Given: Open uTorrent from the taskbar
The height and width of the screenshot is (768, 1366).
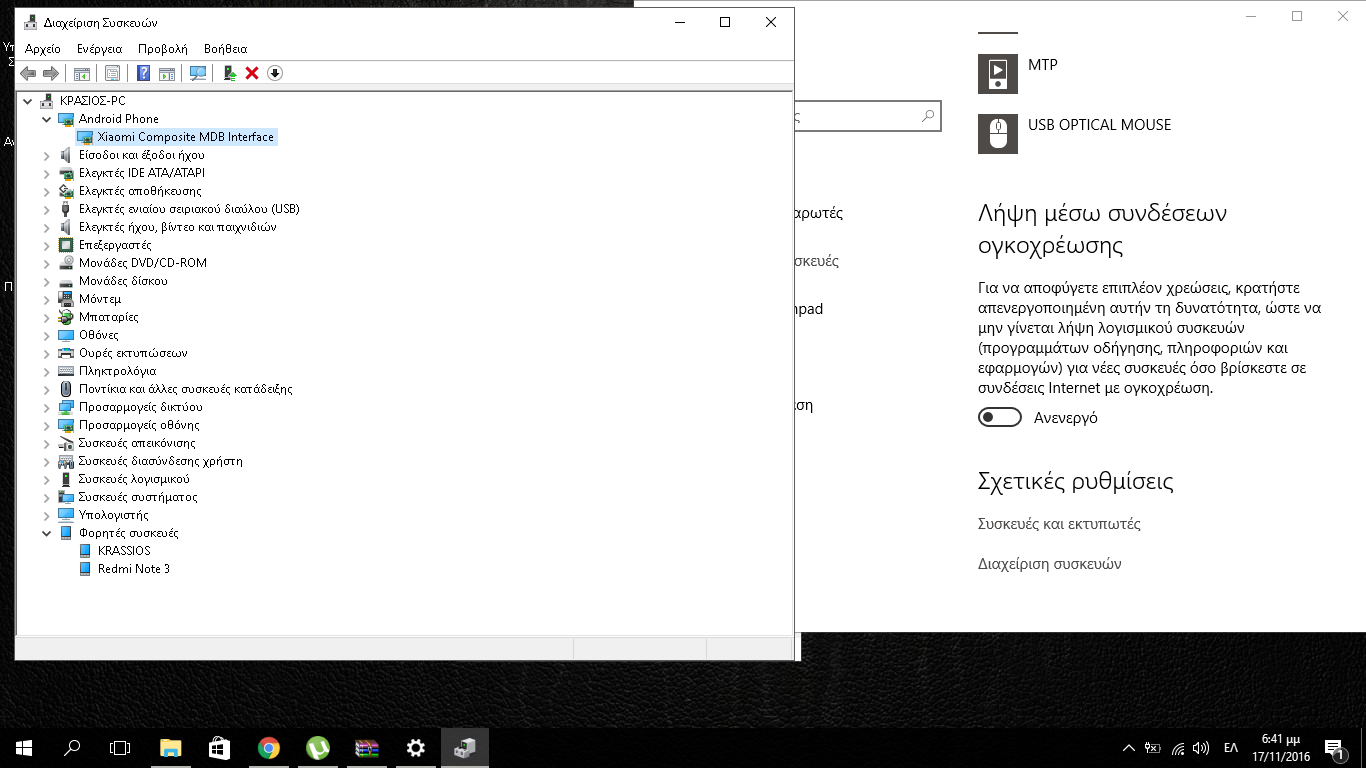Looking at the screenshot, I should coord(317,748).
